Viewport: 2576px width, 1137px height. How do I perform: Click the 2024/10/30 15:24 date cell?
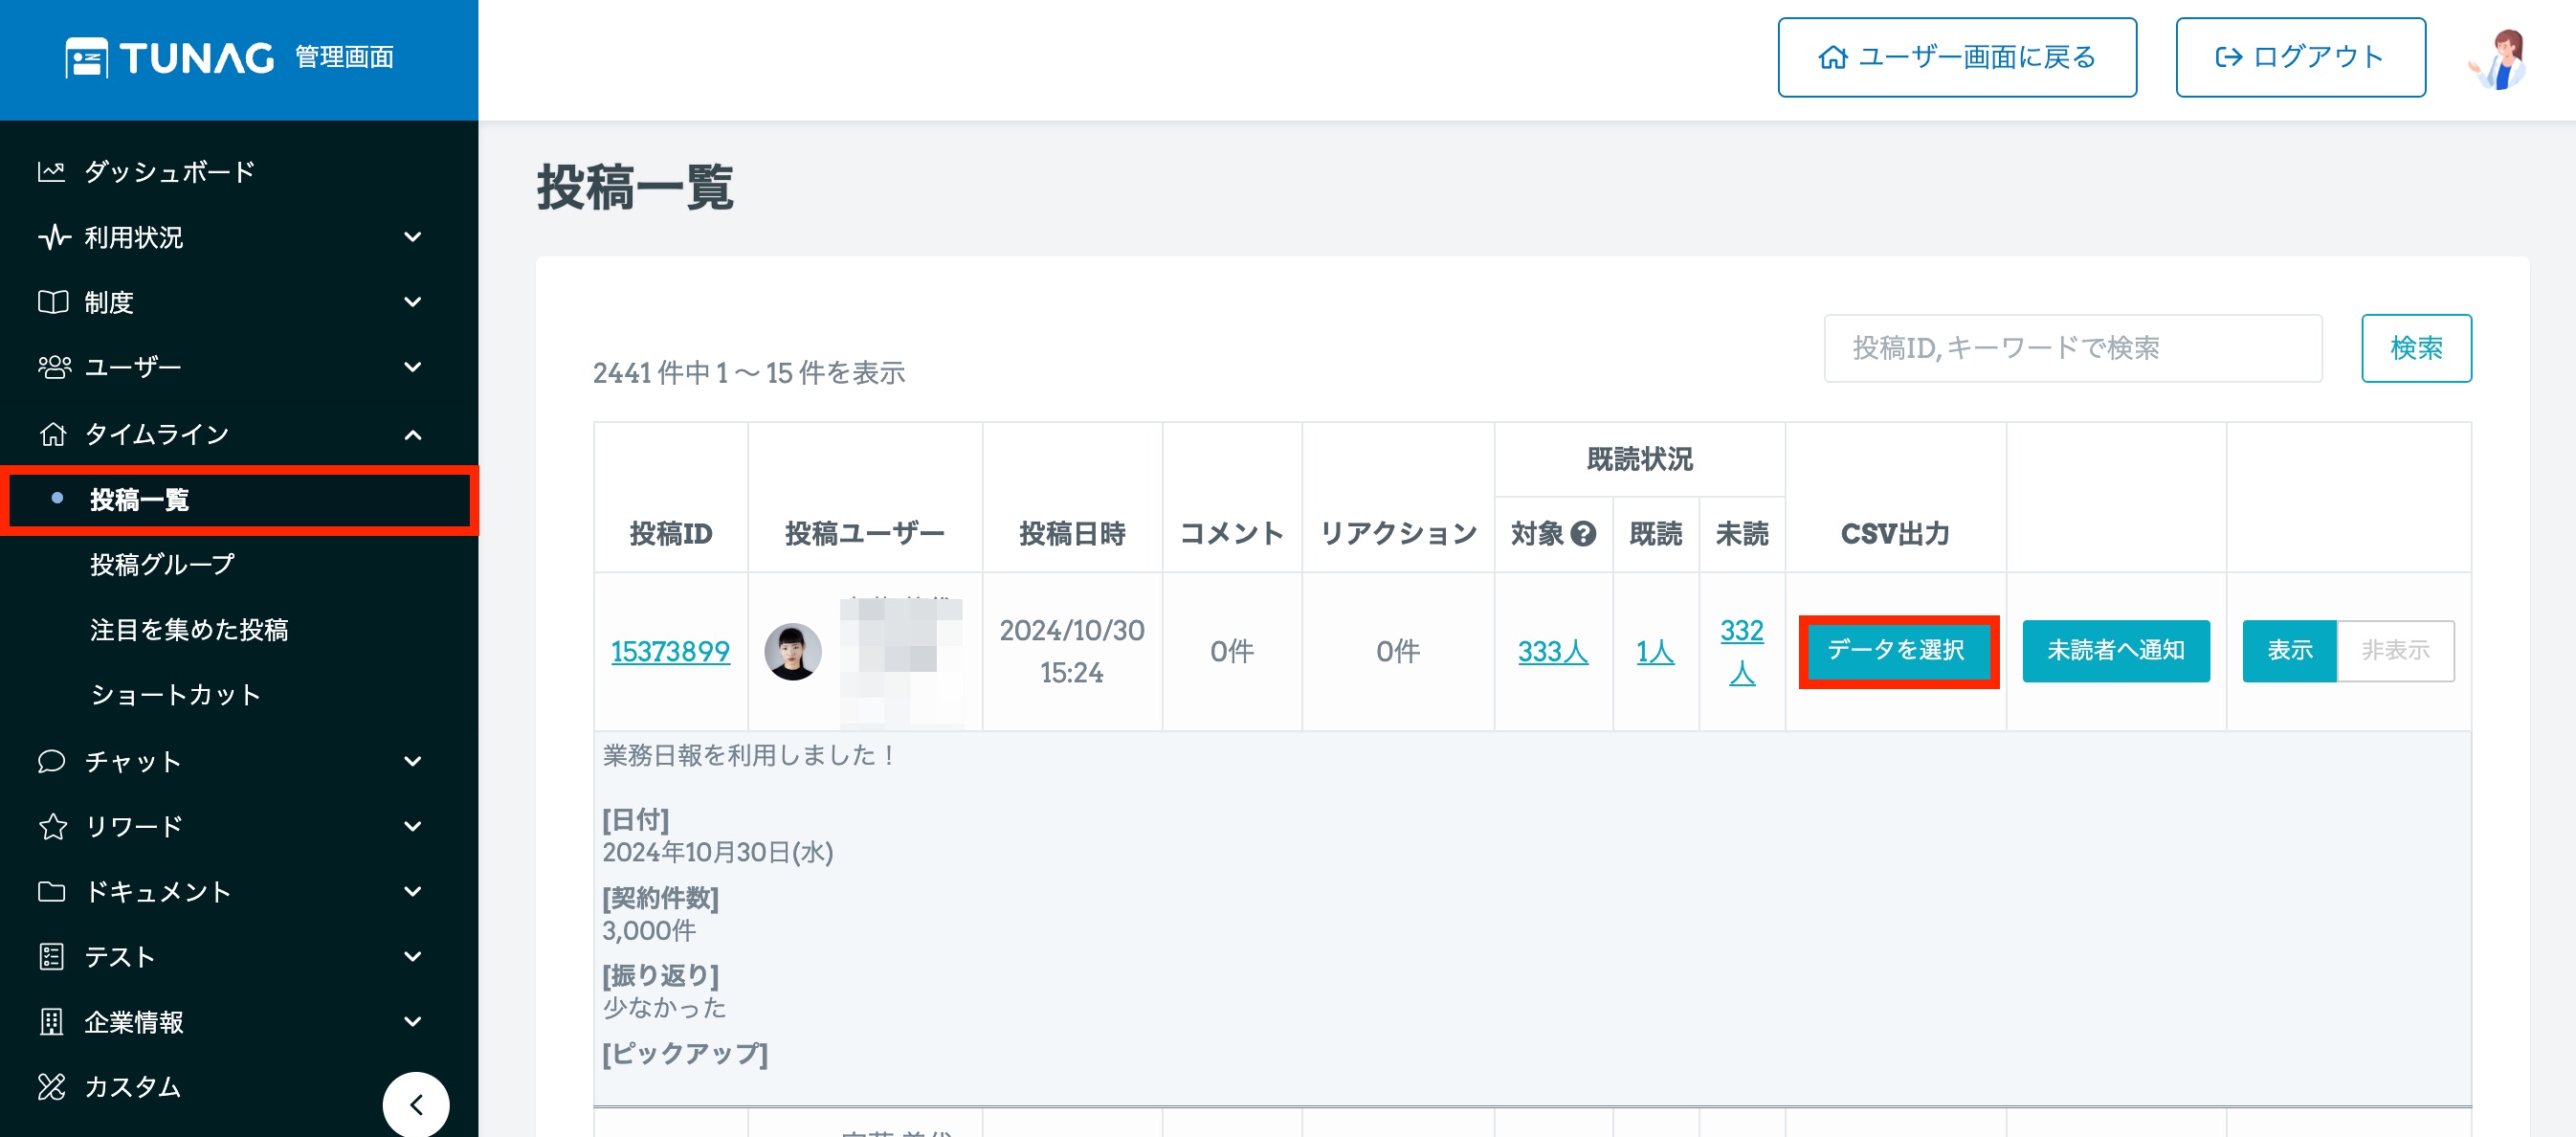click(x=1071, y=651)
